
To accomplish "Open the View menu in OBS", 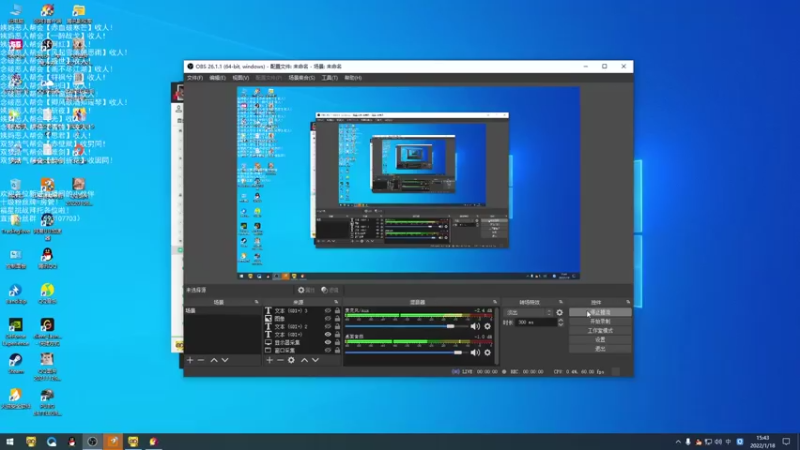I will coord(240,78).
